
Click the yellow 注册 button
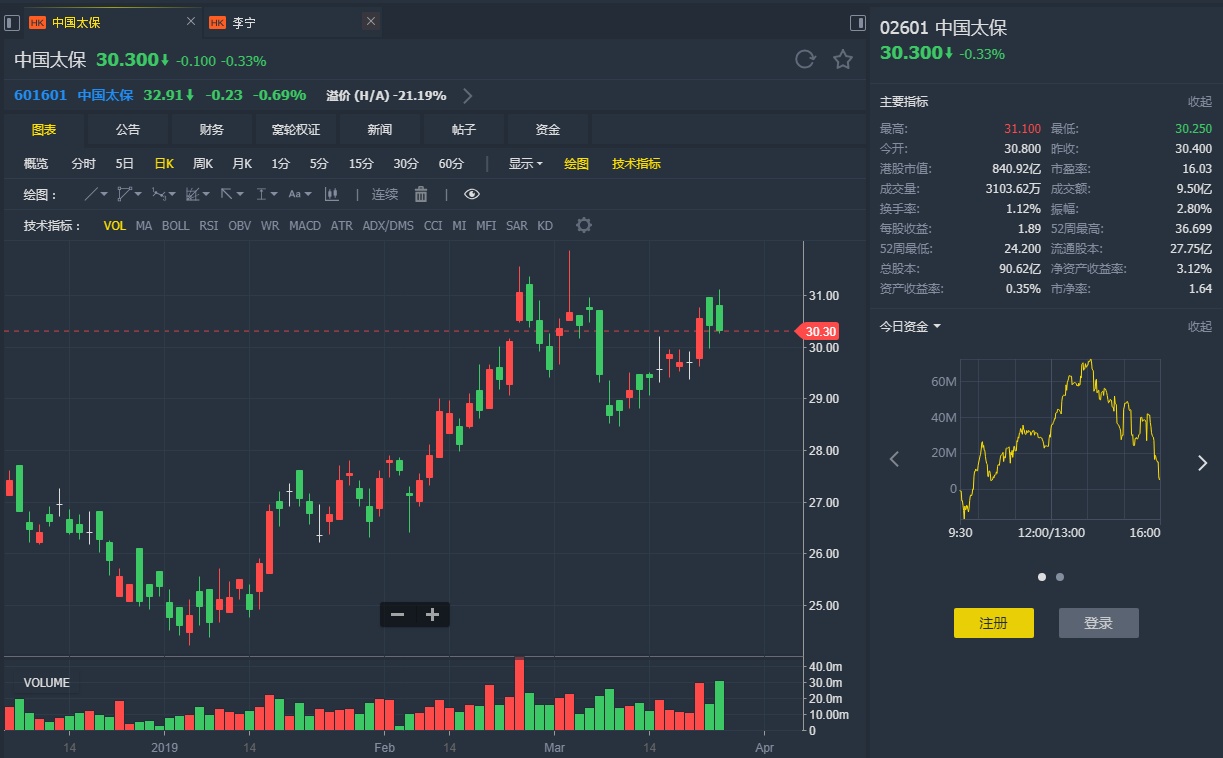(x=993, y=623)
